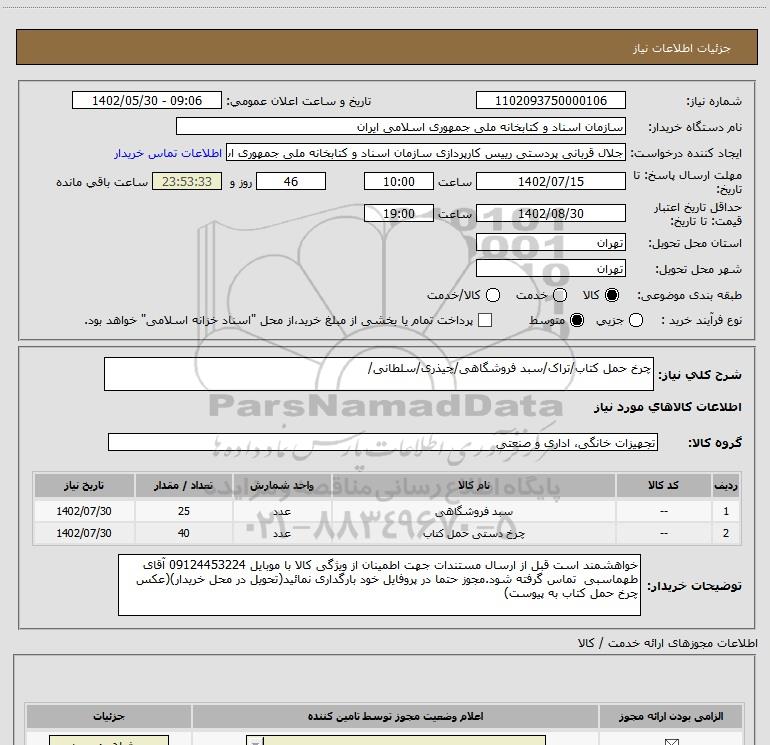770x745 pixels.
Task: Select the کالا/خدمت radio button
Action: click(x=493, y=295)
